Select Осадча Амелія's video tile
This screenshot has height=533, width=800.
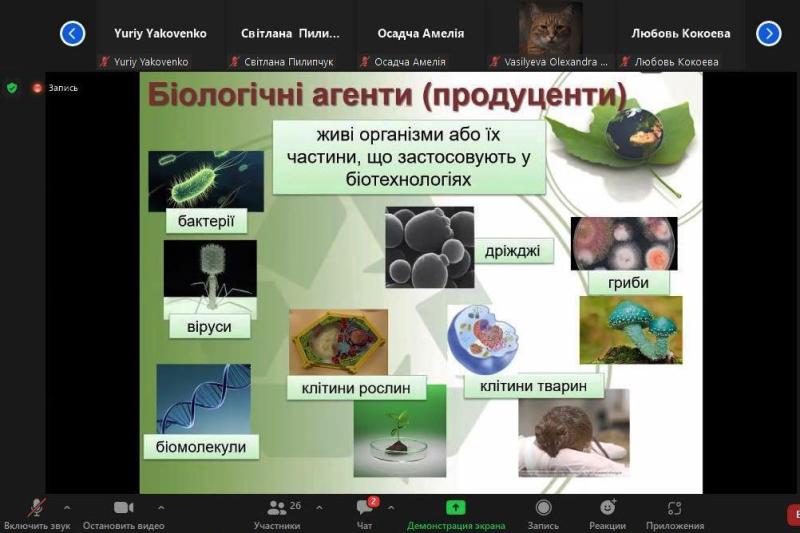pyautogui.click(x=420, y=34)
